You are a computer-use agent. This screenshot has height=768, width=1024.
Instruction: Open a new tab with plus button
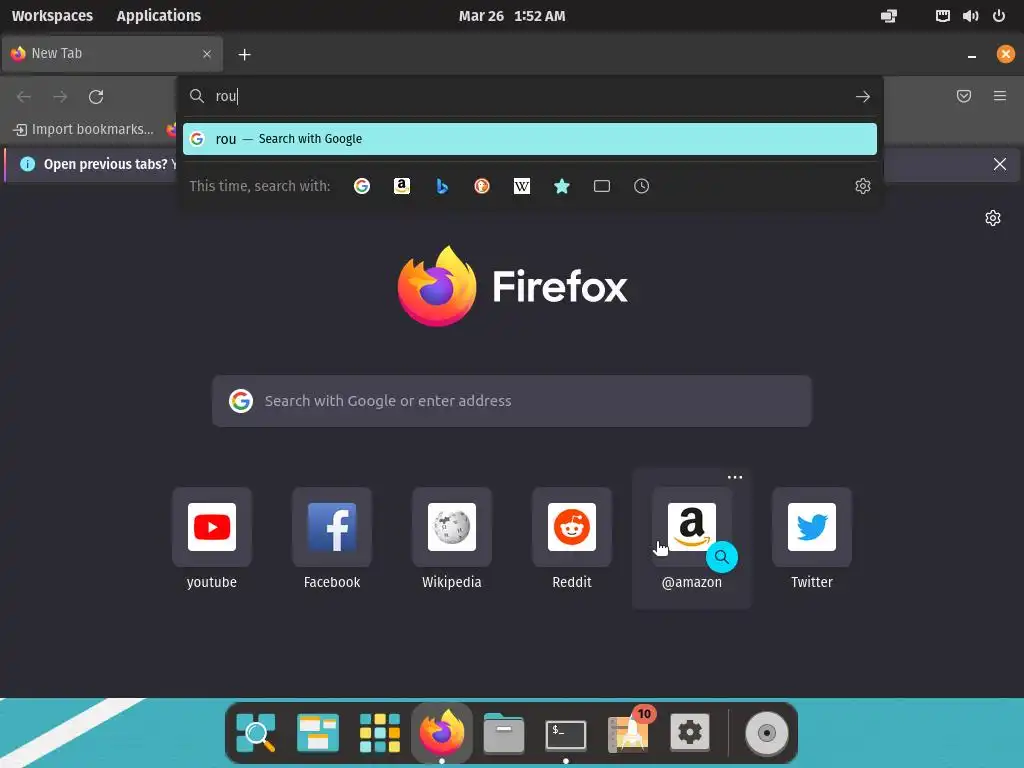coord(244,54)
